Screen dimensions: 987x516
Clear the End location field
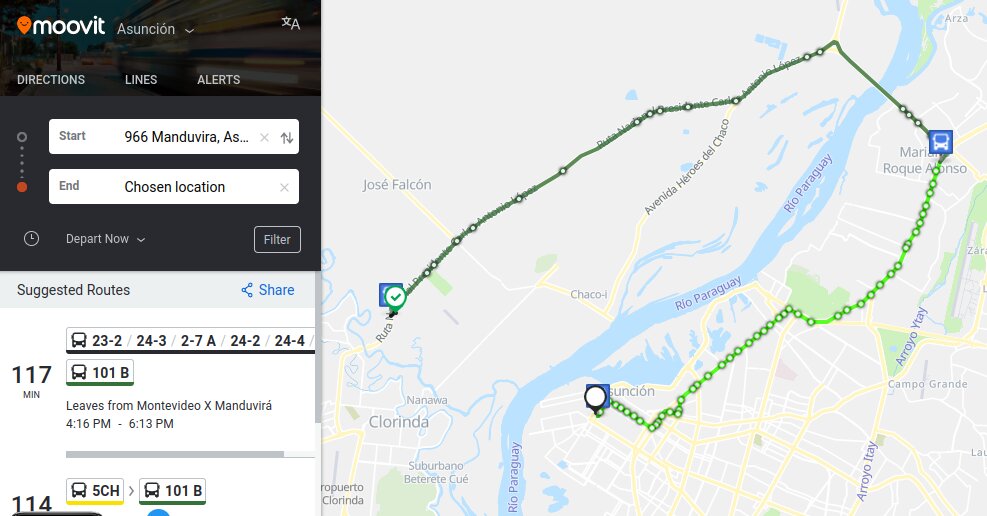point(285,188)
